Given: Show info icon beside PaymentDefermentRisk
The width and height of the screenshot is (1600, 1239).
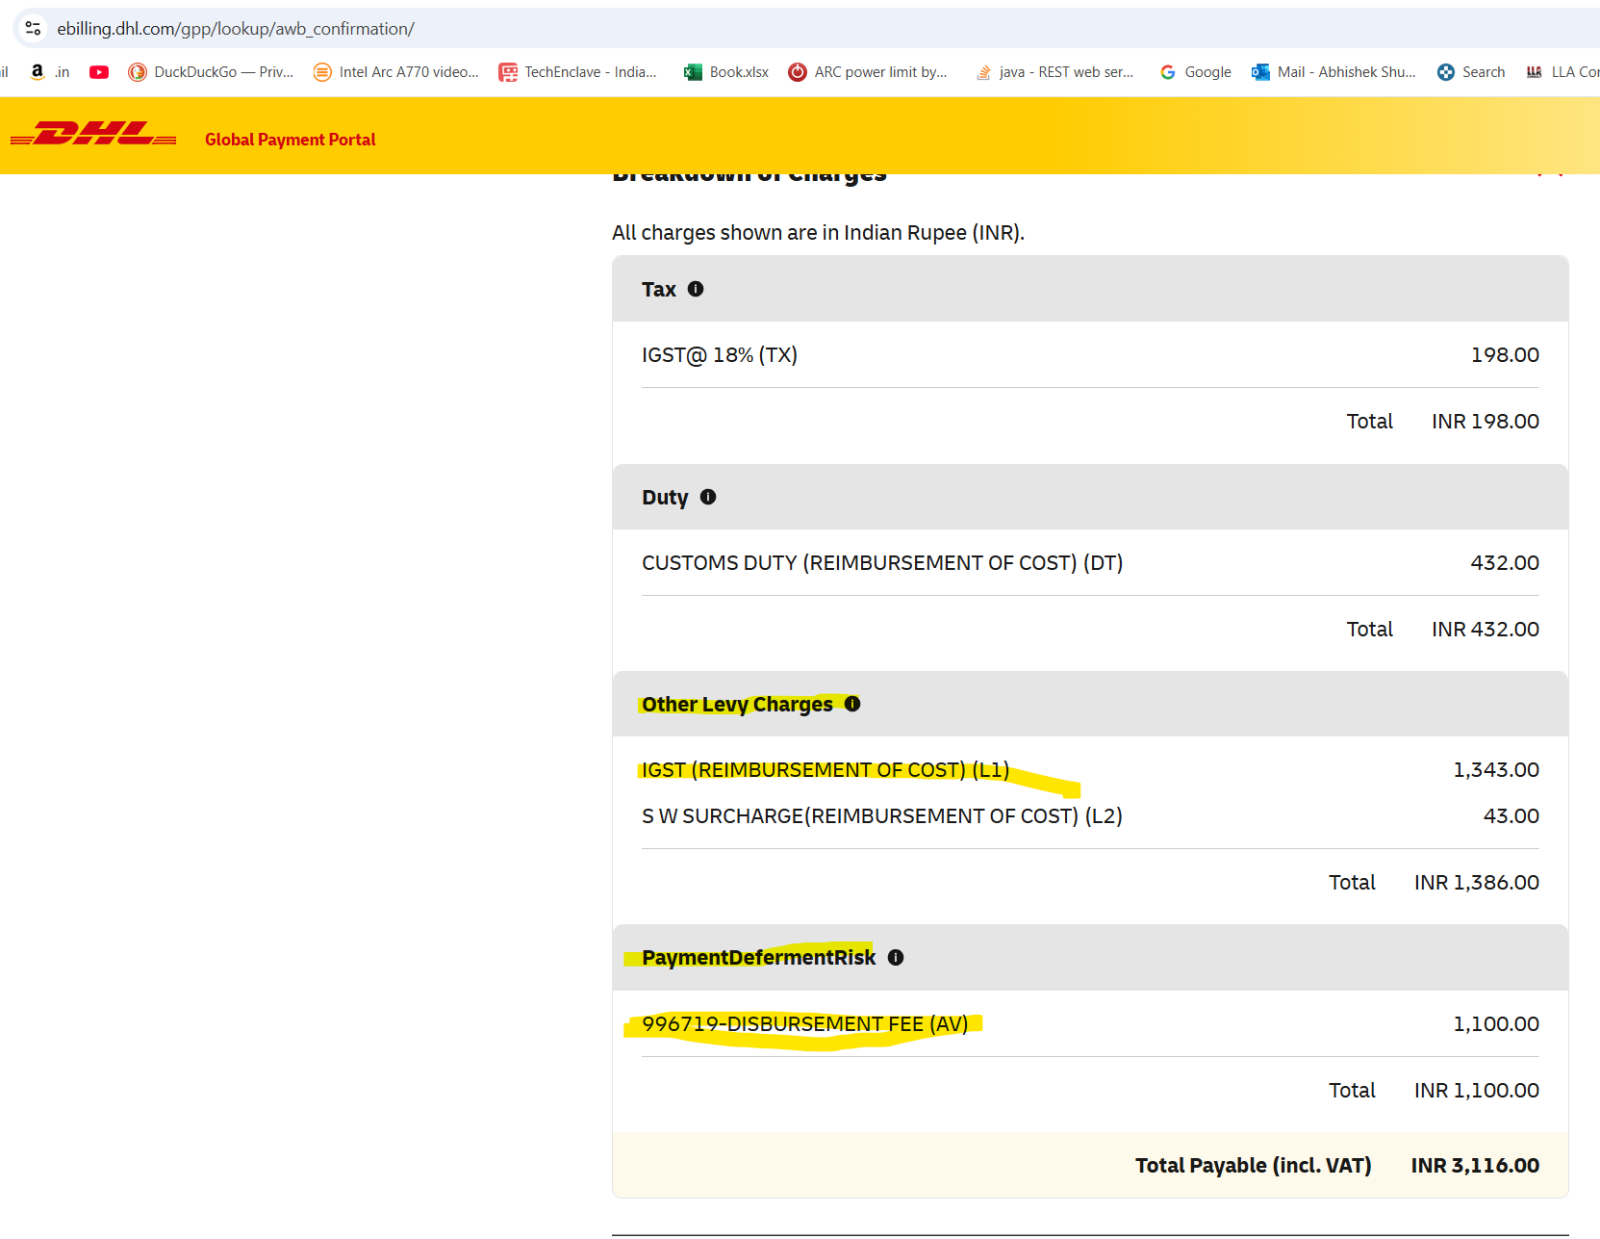Looking at the screenshot, I should click(x=896, y=958).
